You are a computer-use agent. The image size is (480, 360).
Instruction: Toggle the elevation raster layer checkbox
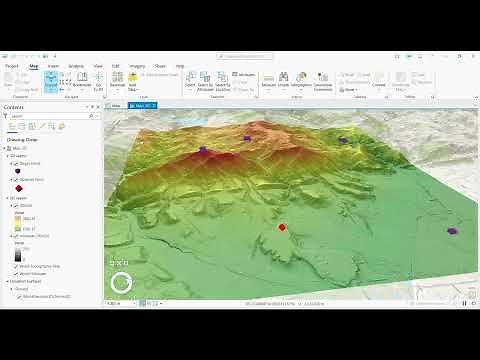click(16, 206)
